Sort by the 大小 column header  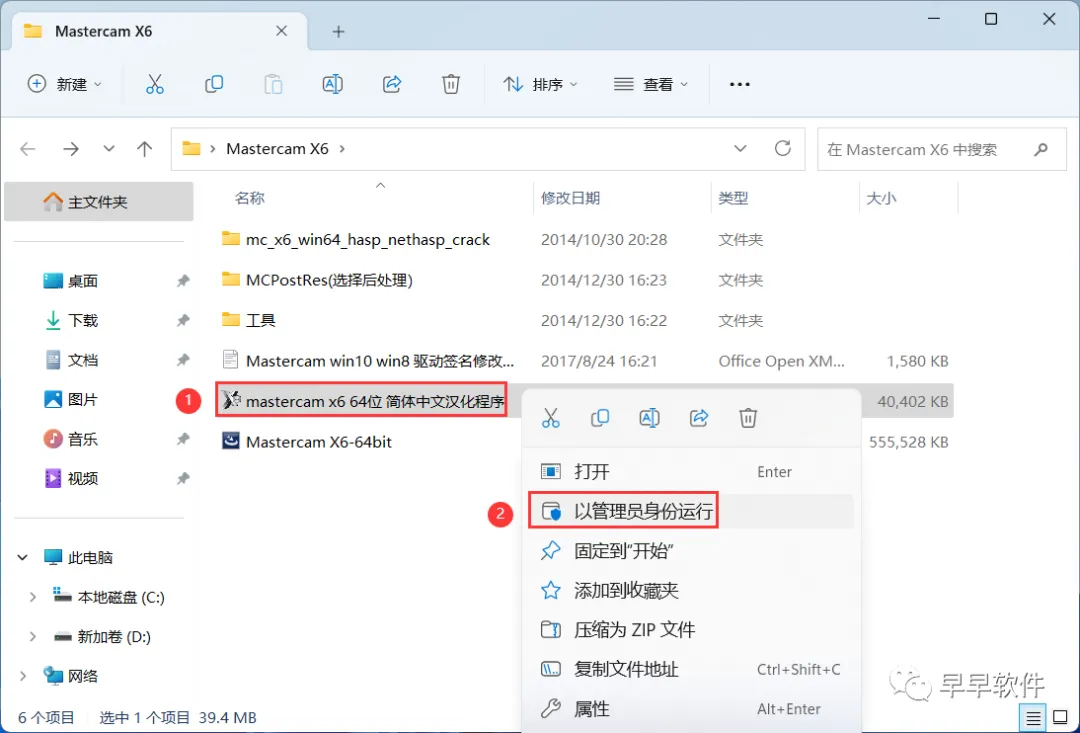[x=881, y=198]
